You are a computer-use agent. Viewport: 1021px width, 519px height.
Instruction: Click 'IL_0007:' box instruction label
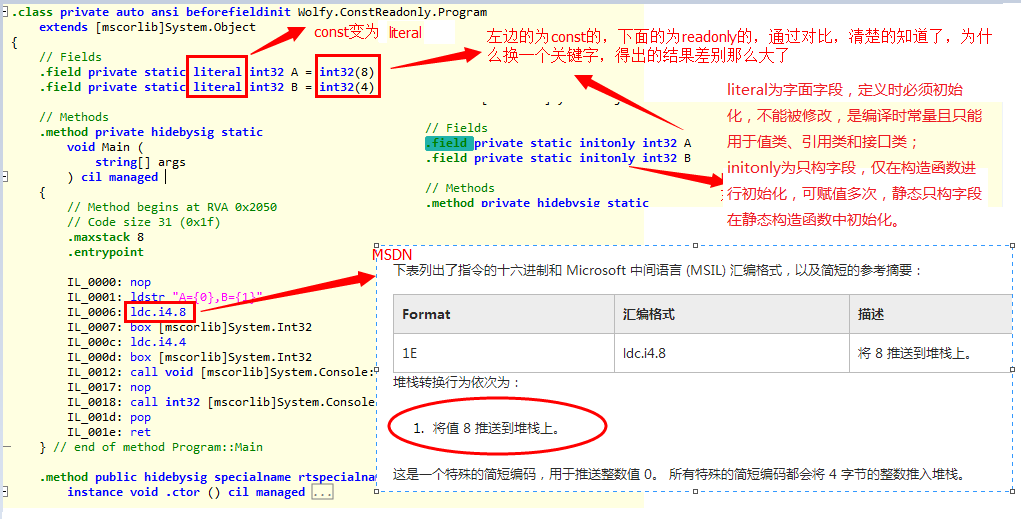click(x=95, y=328)
